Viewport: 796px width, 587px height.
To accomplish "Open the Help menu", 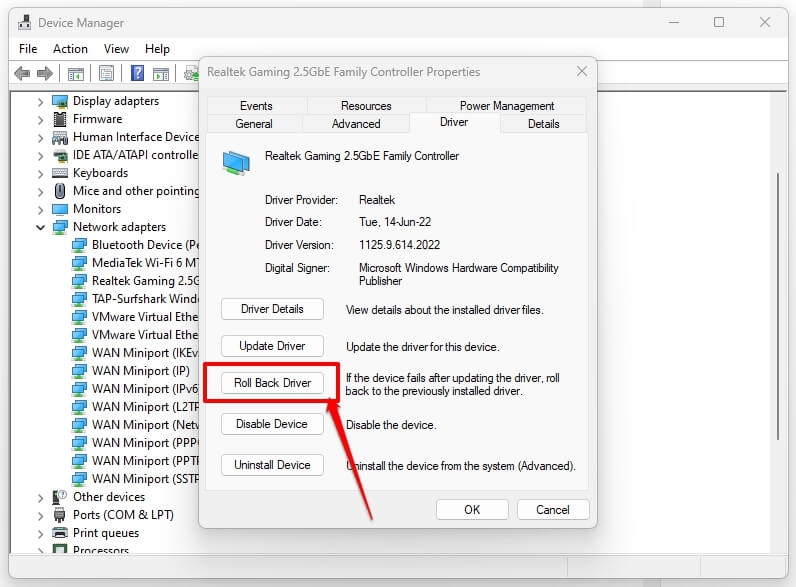I will click(x=157, y=49).
